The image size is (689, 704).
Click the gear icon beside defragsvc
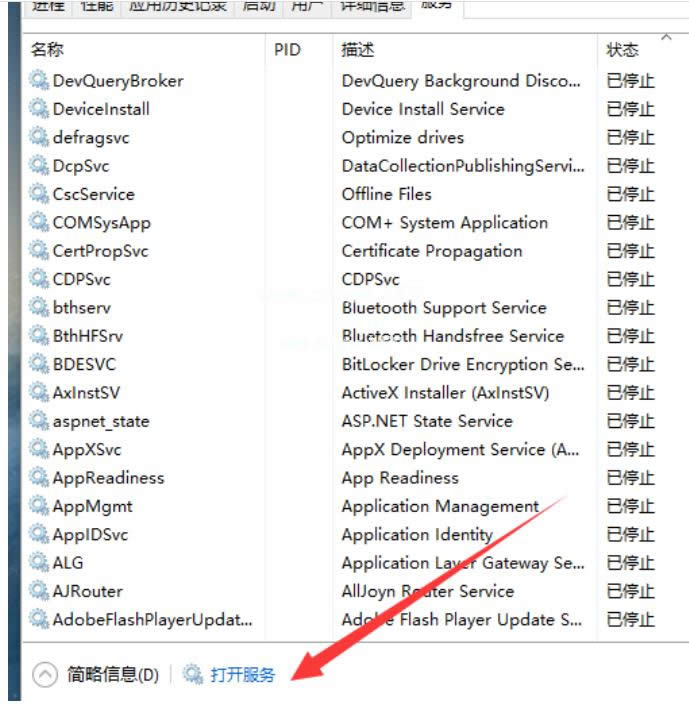(39, 137)
